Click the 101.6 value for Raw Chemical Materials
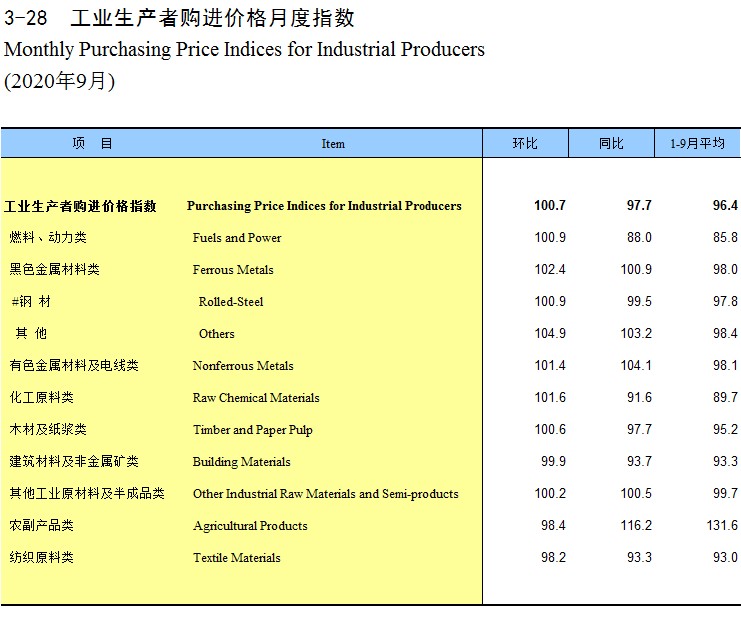The image size is (741, 638). point(550,397)
